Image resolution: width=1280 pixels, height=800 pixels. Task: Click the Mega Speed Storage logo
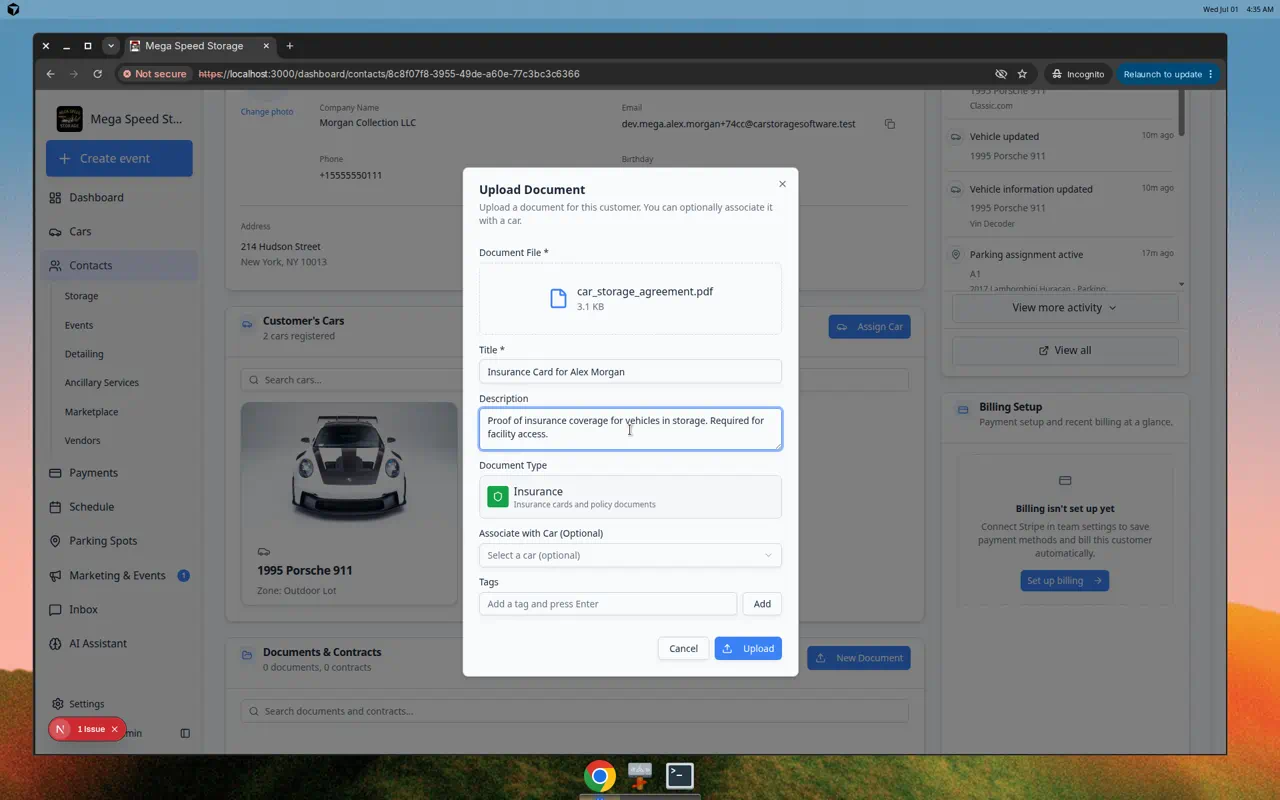click(70, 119)
